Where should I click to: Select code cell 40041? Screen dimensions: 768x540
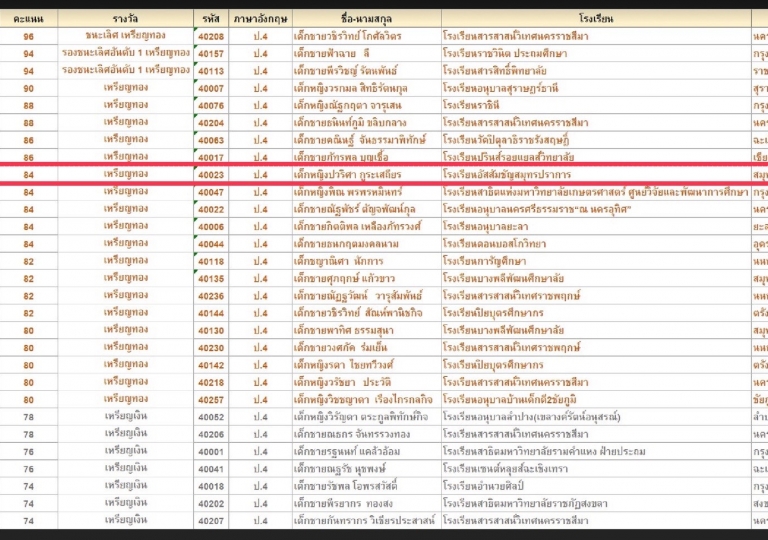(x=211, y=469)
